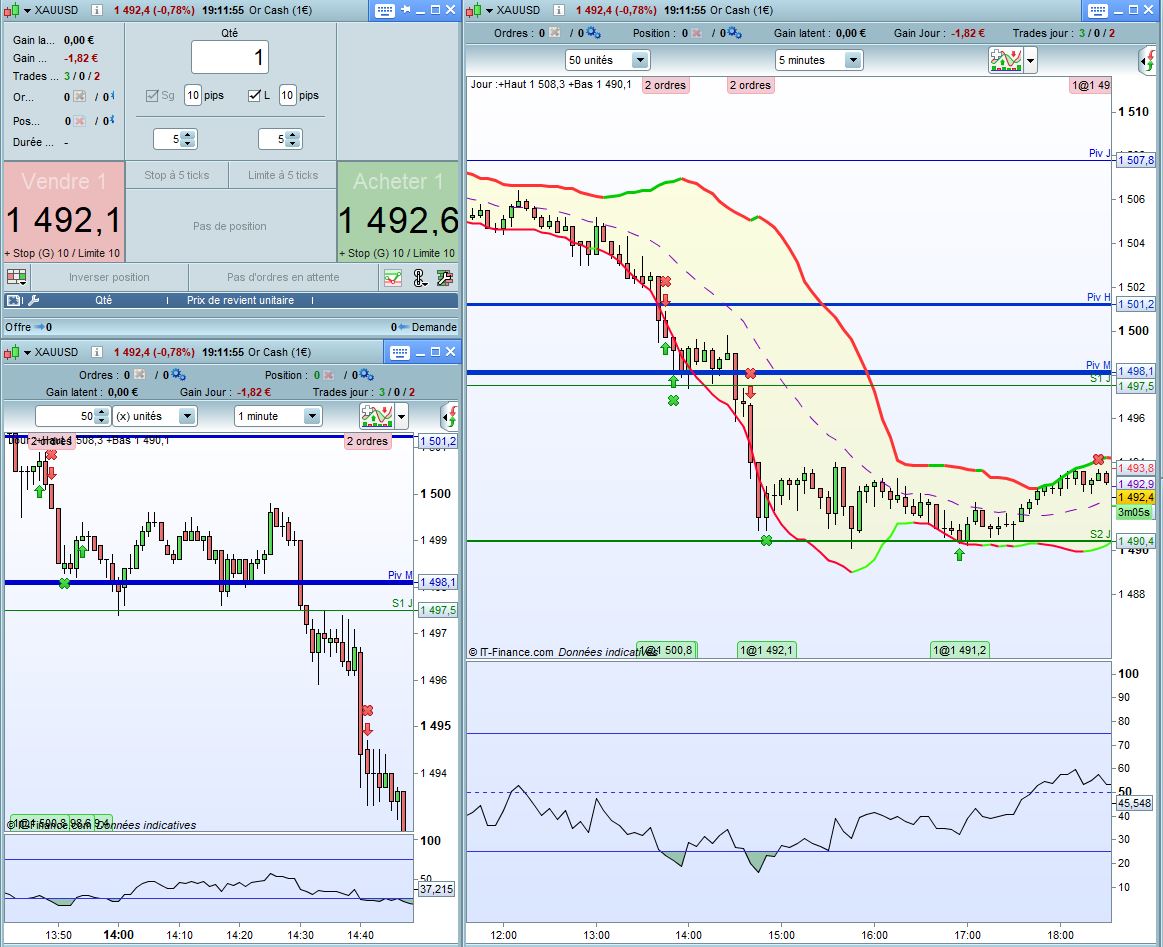This screenshot has width=1163, height=947.
Task: Open chart trading icon in order panel
Action: pos(393,278)
